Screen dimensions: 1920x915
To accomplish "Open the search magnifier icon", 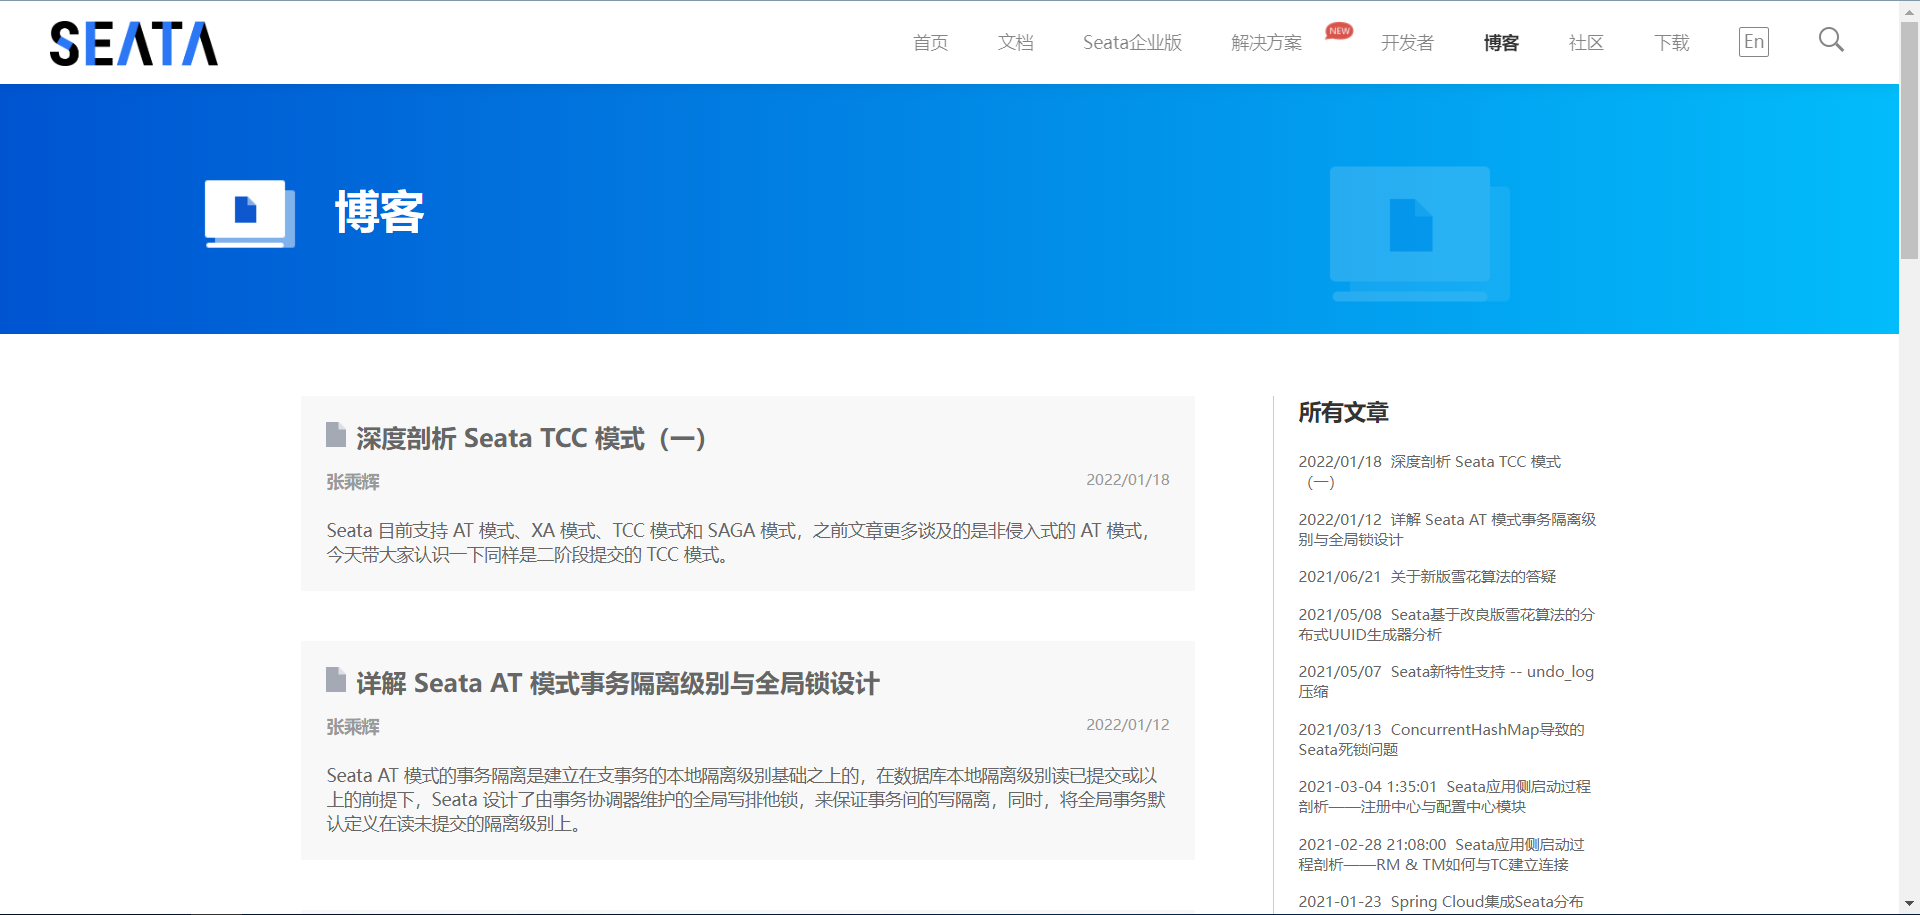I will coord(1830,41).
